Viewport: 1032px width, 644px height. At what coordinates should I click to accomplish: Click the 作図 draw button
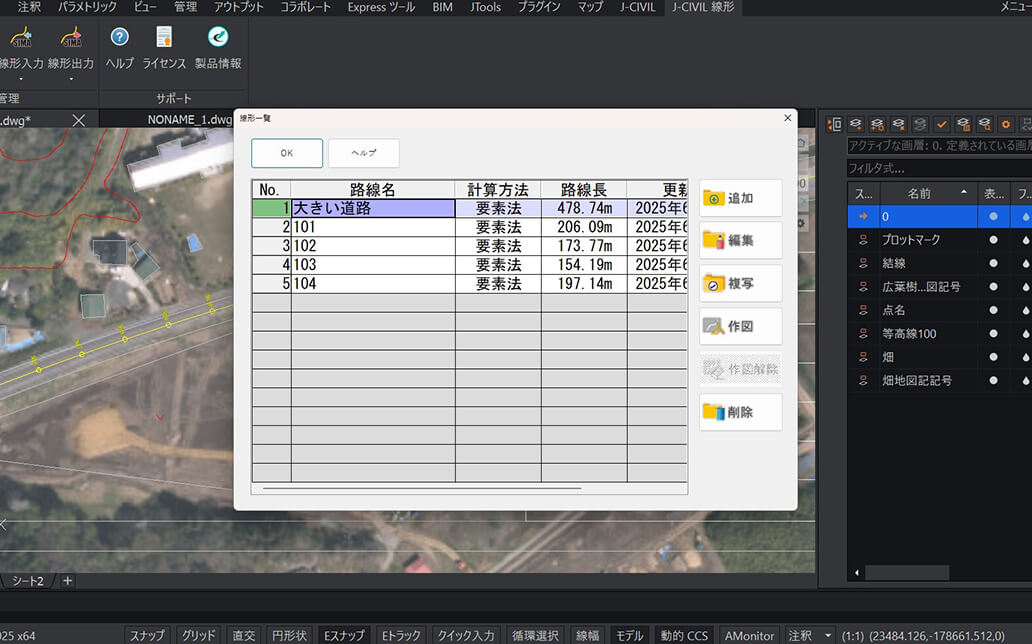tap(740, 327)
